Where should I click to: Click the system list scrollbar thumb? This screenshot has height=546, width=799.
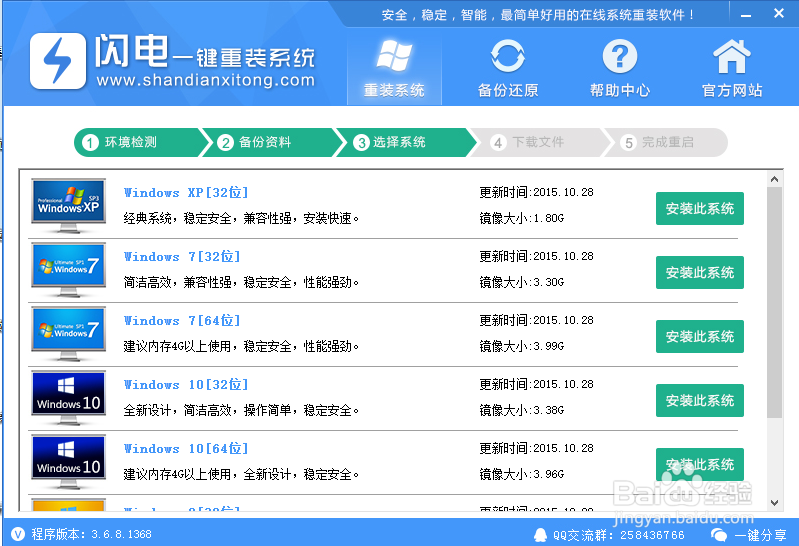[x=775, y=302]
